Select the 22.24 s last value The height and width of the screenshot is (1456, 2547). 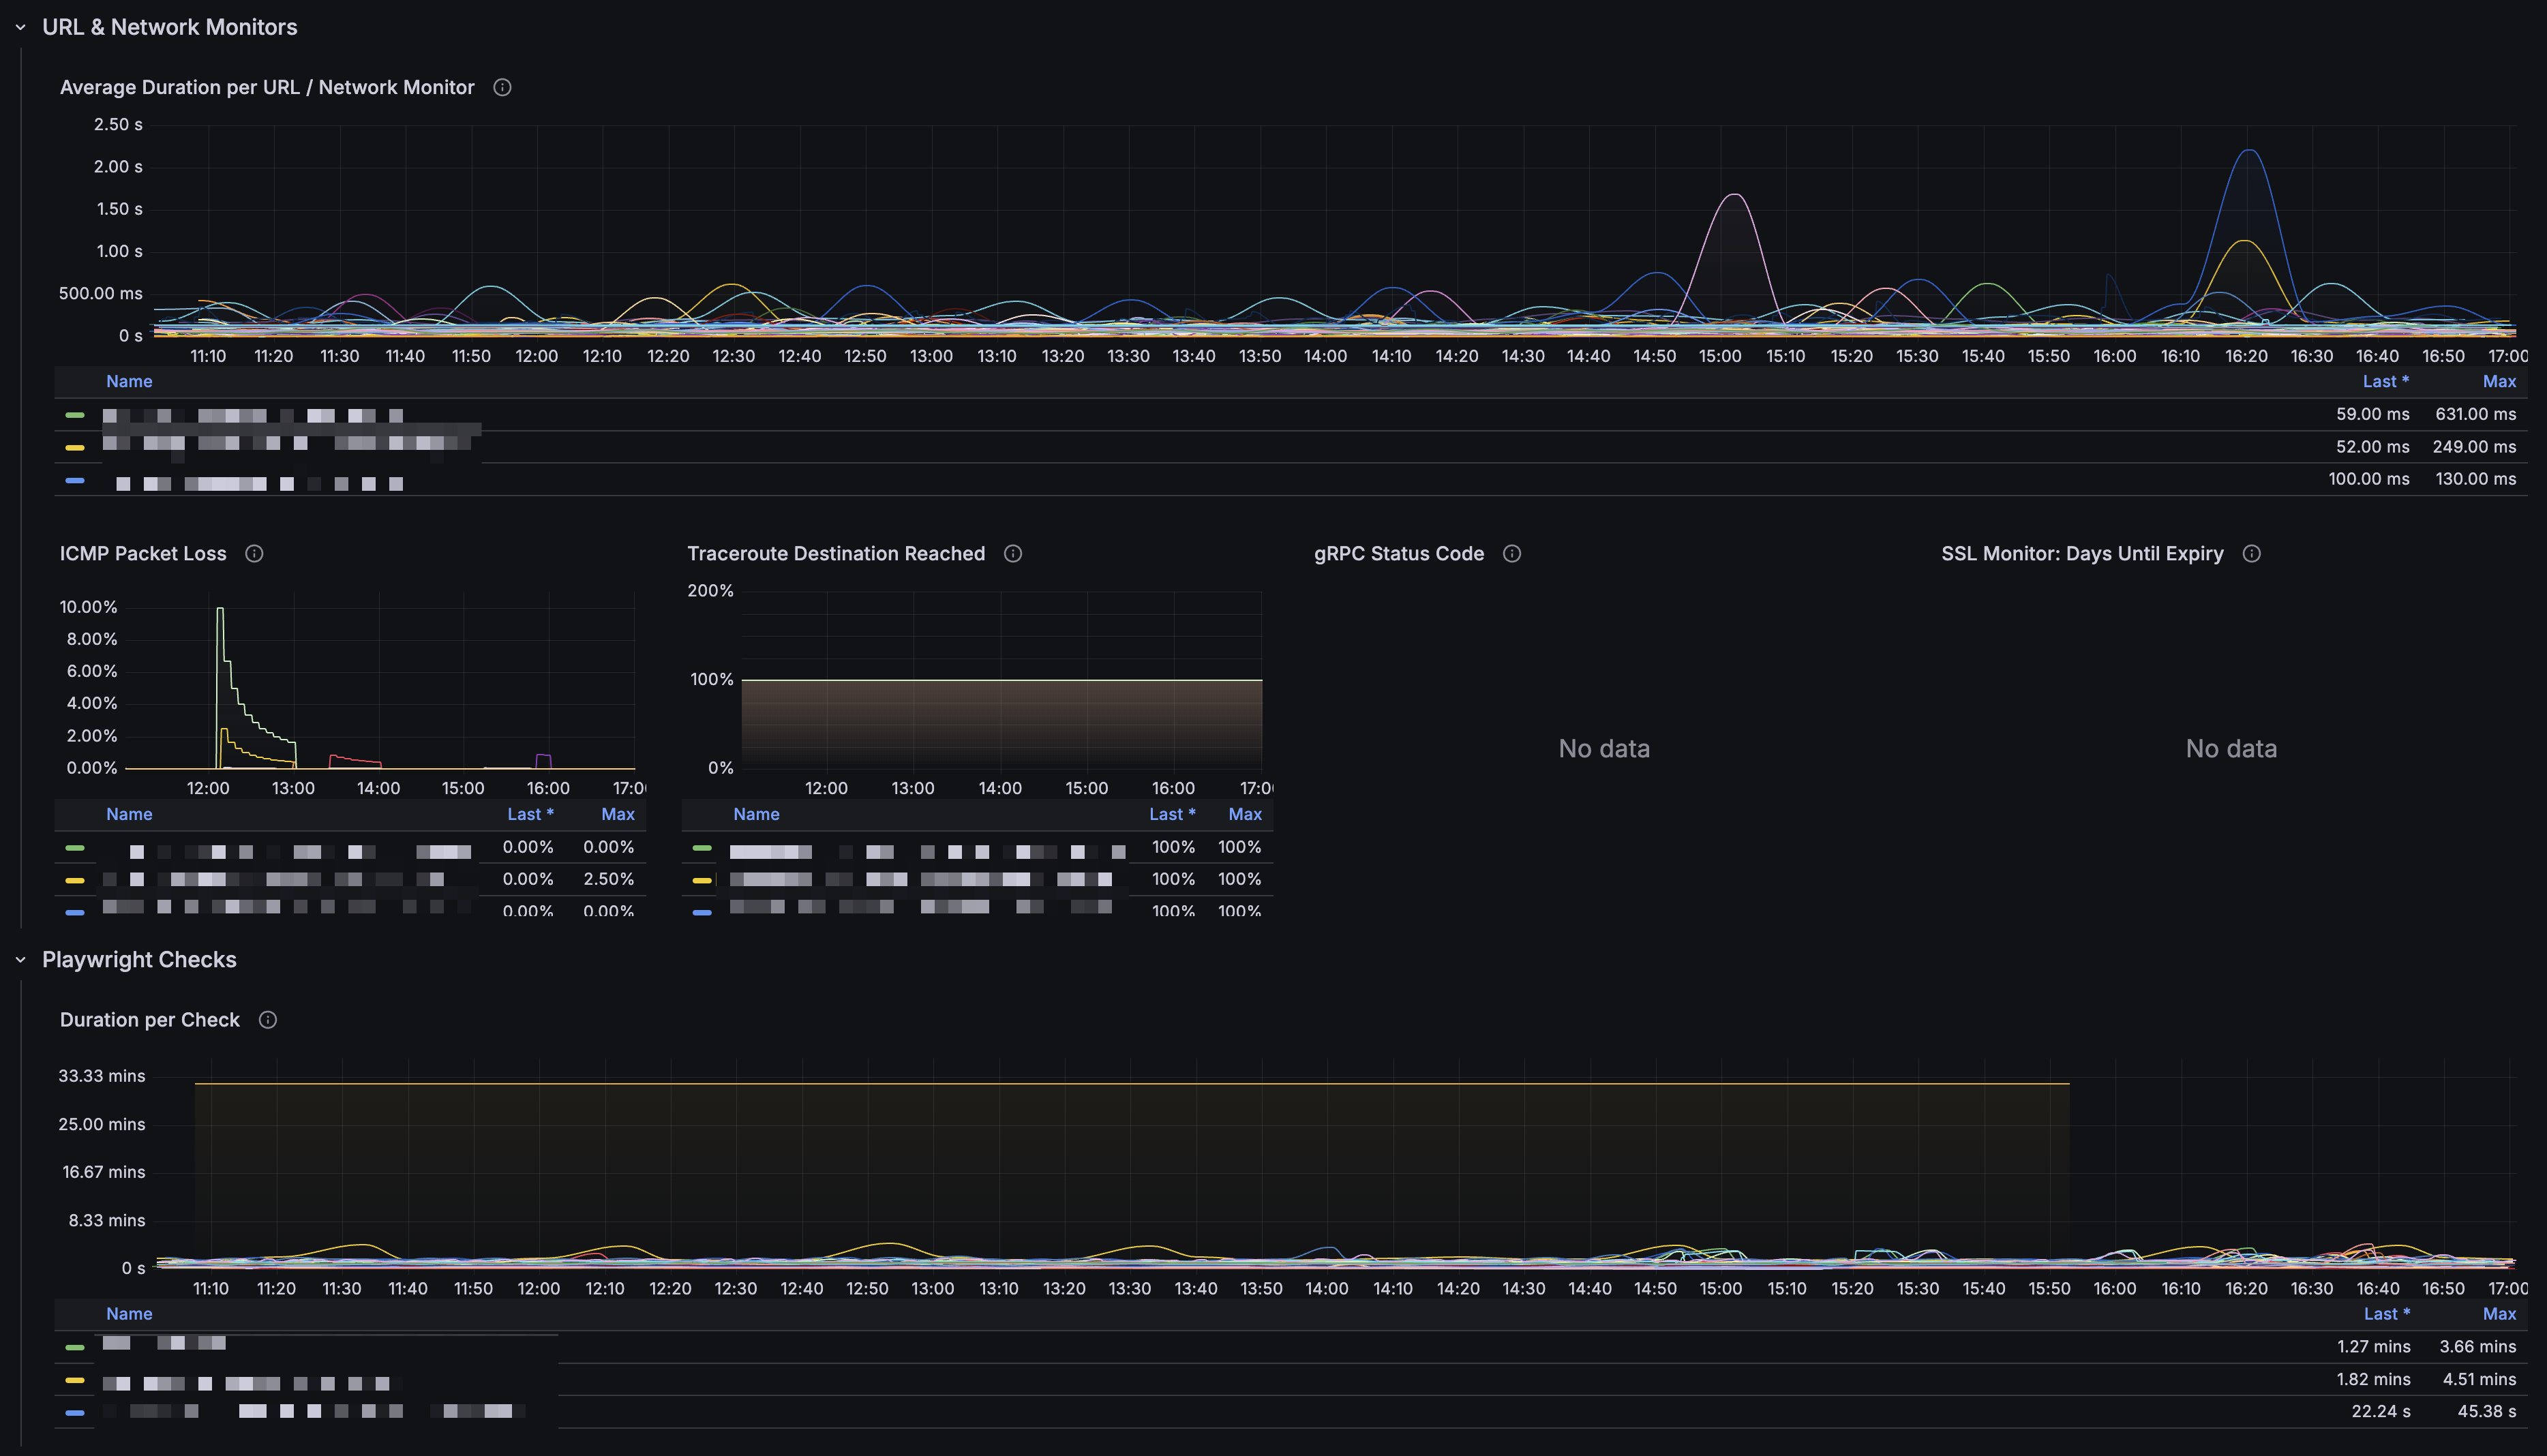[x=2380, y=1412]
